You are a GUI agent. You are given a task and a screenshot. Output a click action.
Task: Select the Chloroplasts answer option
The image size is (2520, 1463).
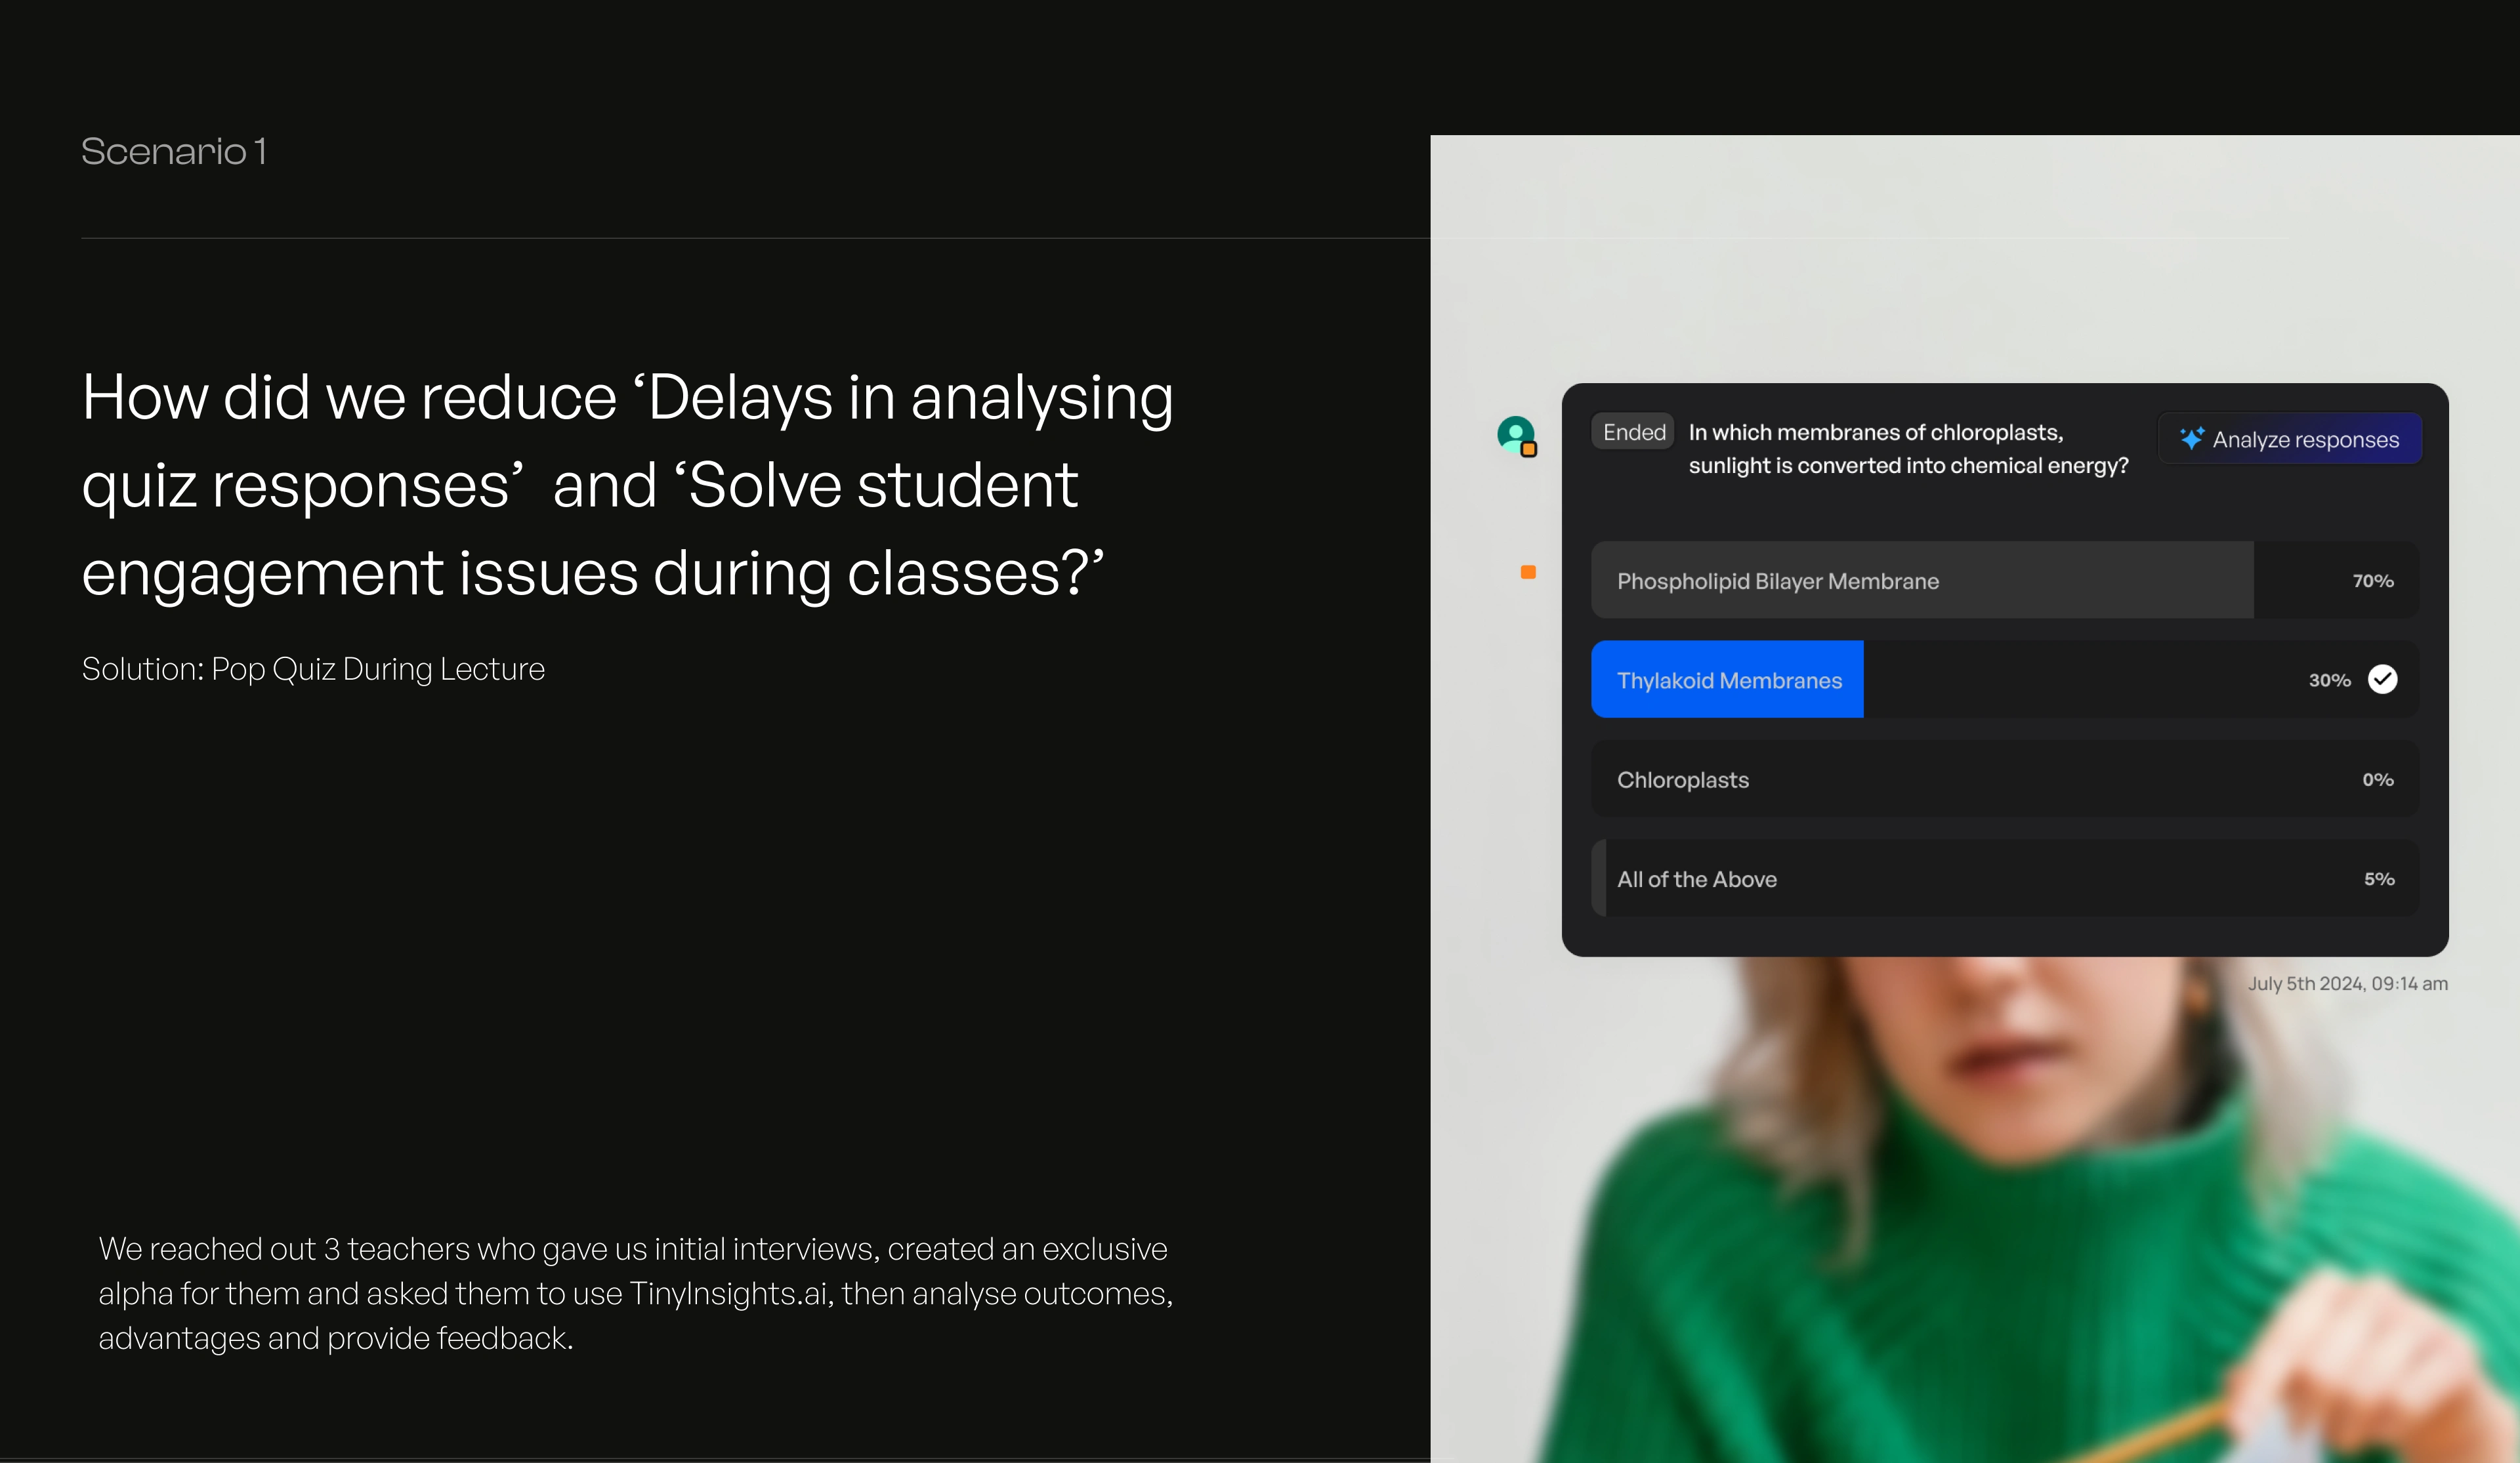[2004, 779]
